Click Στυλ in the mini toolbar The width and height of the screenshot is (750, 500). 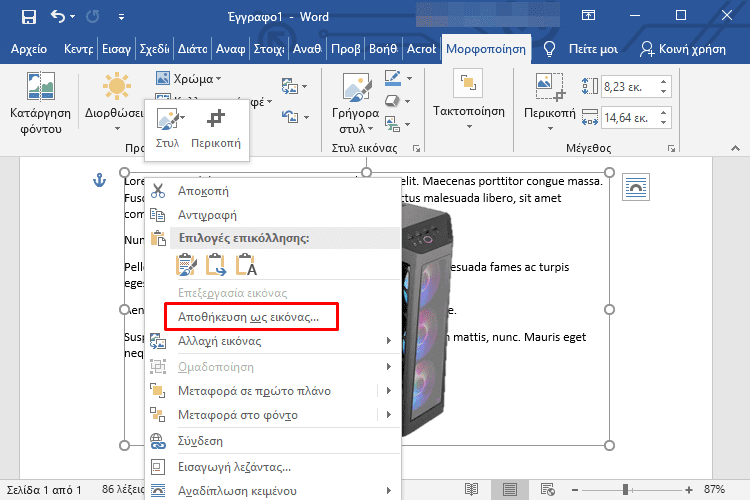[168, 128]
